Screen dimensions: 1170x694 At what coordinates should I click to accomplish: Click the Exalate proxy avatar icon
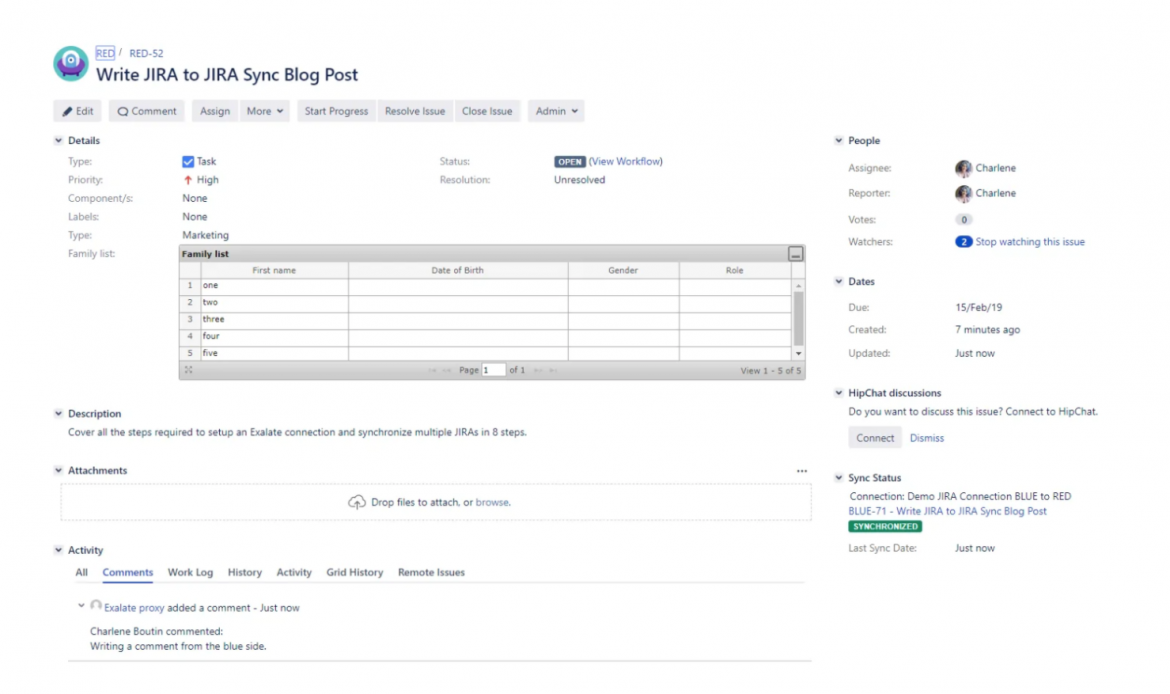(96, 606)
